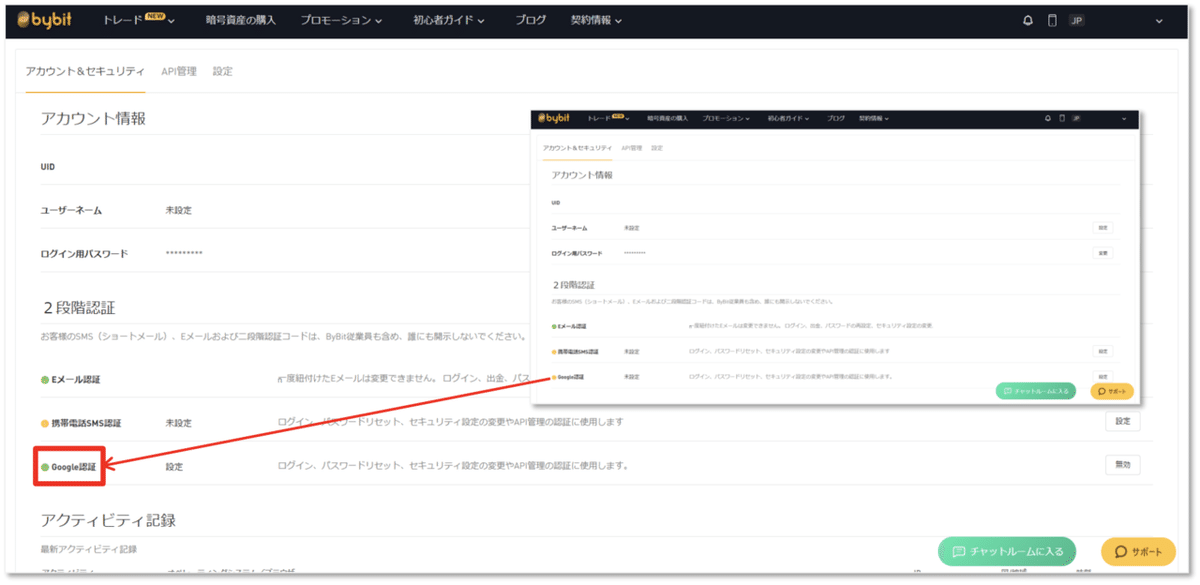
Task: Click the 無効 button in the main Google認証 row
Action: (x=1122, y=465)
